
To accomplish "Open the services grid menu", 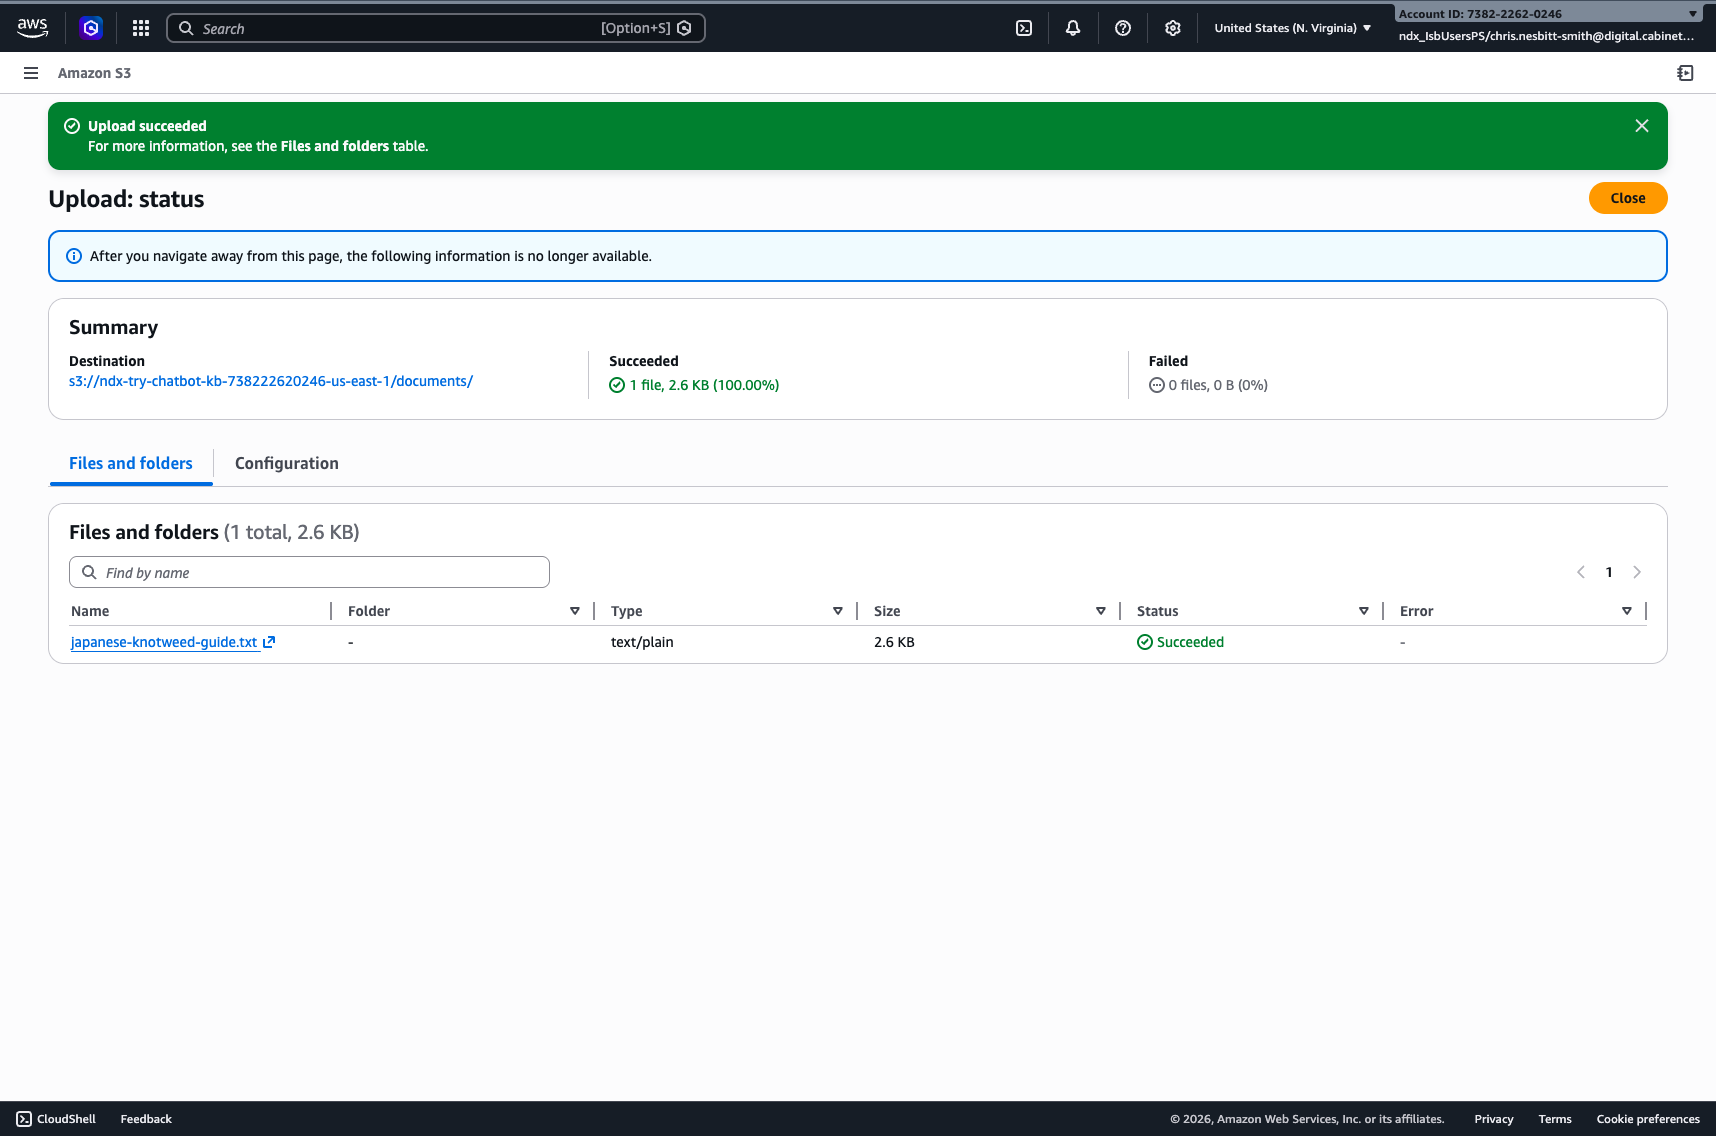I will point(141,28).
